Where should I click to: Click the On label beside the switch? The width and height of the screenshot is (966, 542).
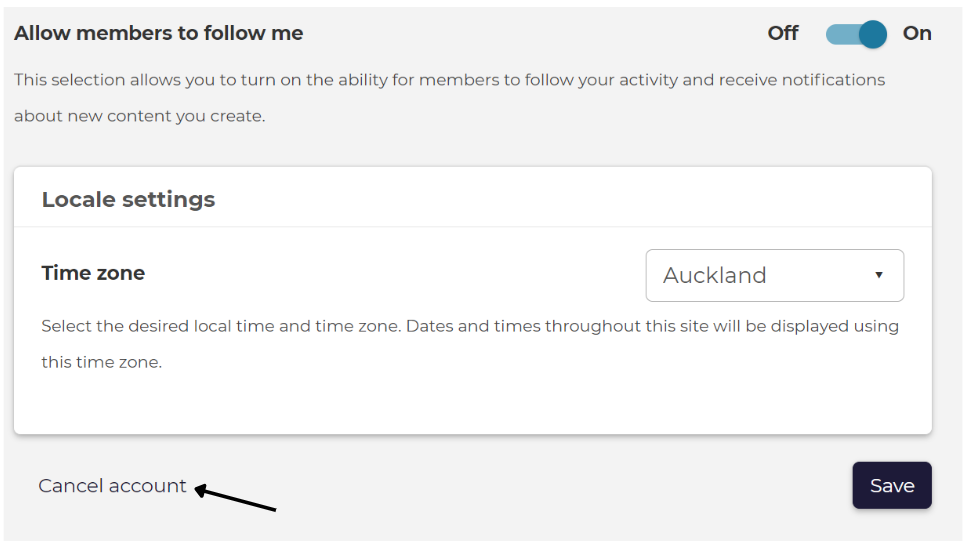[917, 33]
